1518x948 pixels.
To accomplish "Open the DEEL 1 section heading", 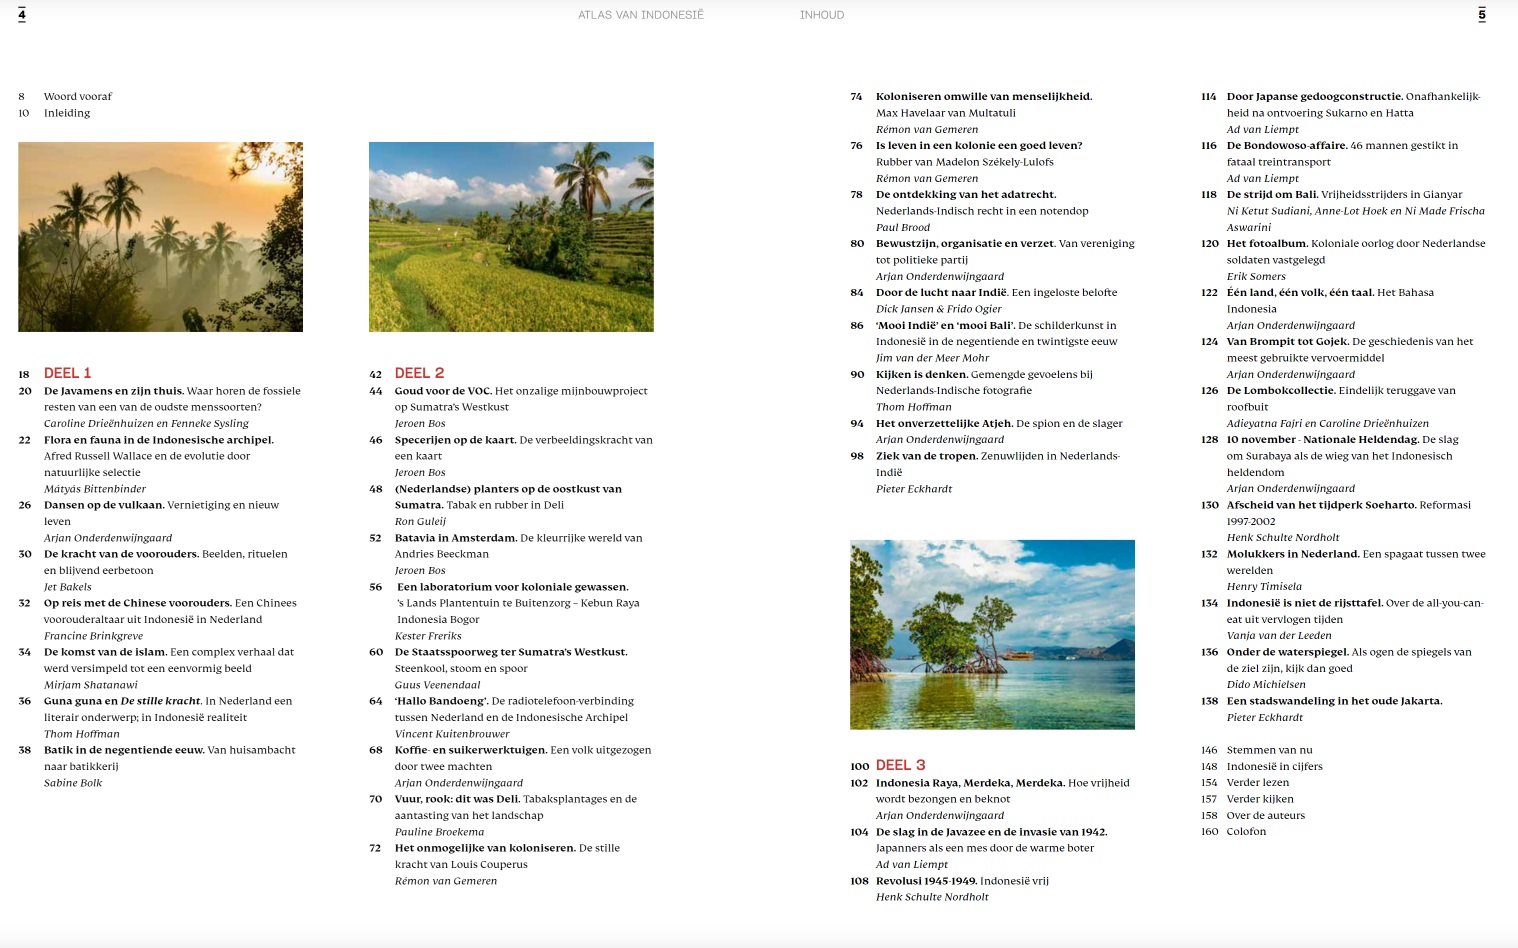I will click(x=67, y=373).
